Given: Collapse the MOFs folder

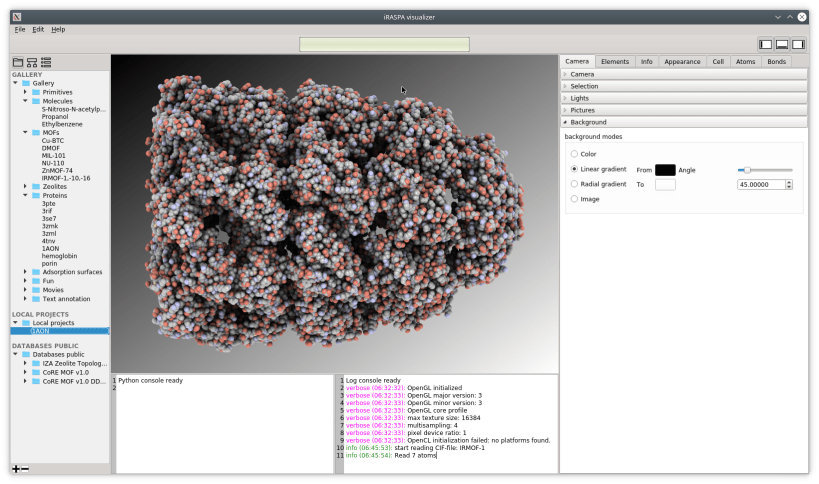Looking at the screenshot, I should [x=25, y=133].
